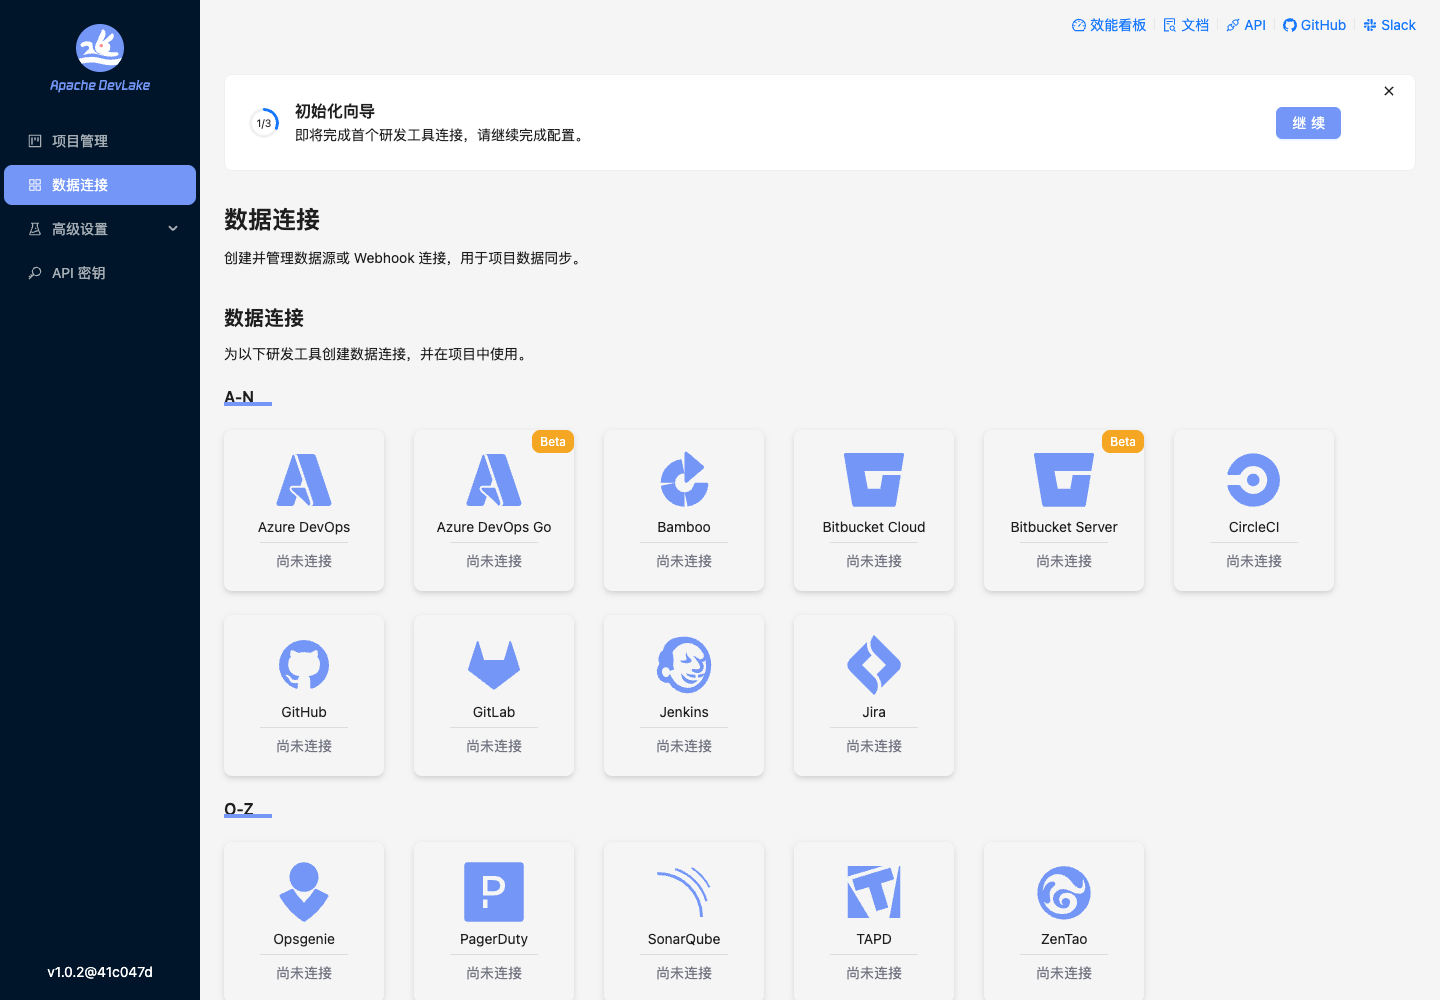Open the SonarQube logo icon
The width and height of the screenshot is (1440, 1000).
(684, 892)
